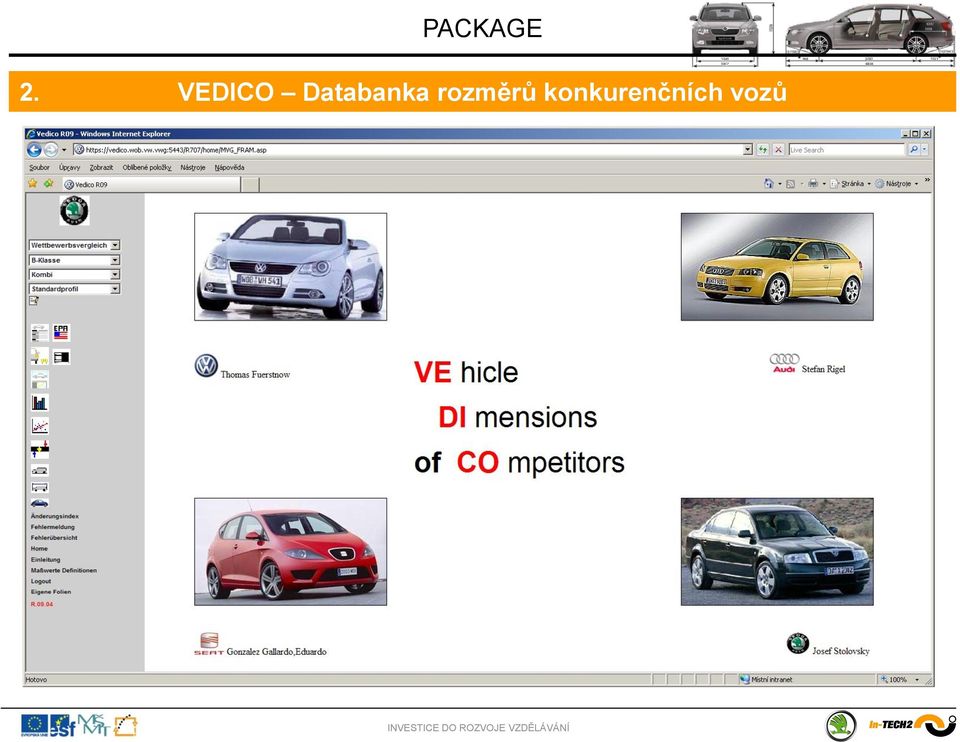Open the Kombi body type dropdown
The height and width of the screenshot is (742, 960).
click(x=114, y=274)
